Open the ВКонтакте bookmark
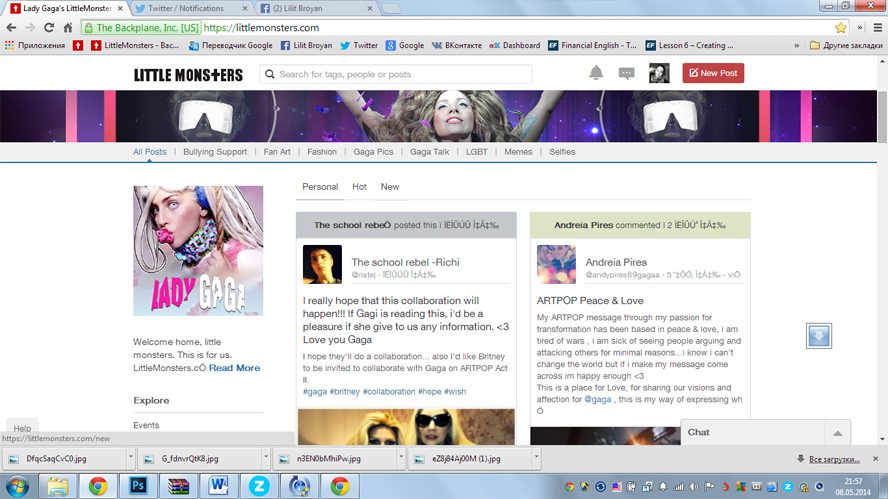 coord(457,45)
